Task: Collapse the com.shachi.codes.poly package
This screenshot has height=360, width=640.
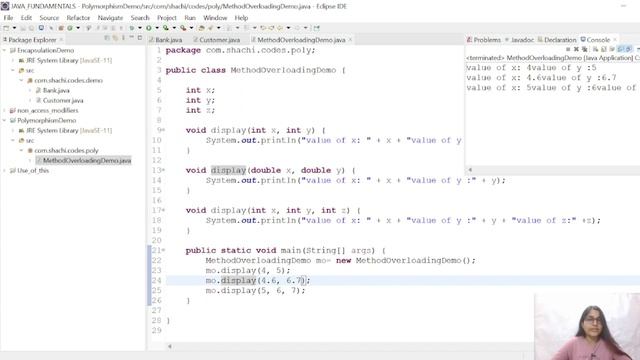Action: click(x=21, y=150)
